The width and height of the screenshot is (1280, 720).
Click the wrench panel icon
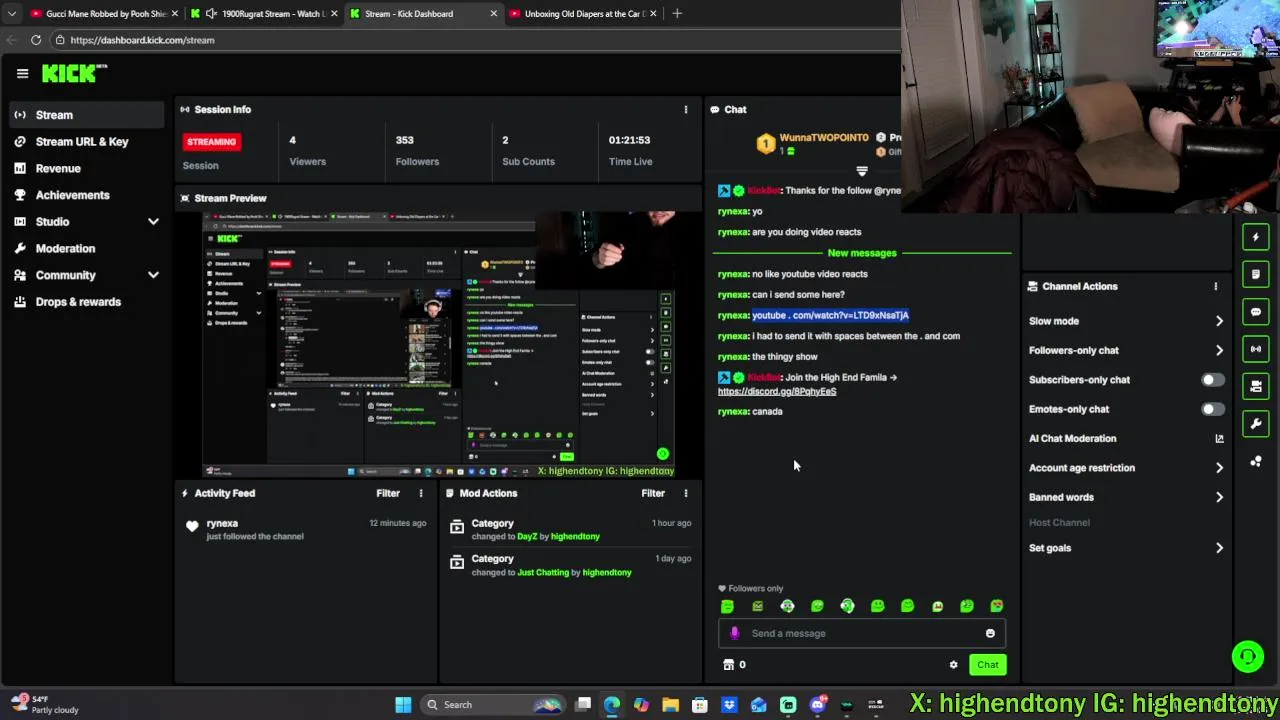1256,424
